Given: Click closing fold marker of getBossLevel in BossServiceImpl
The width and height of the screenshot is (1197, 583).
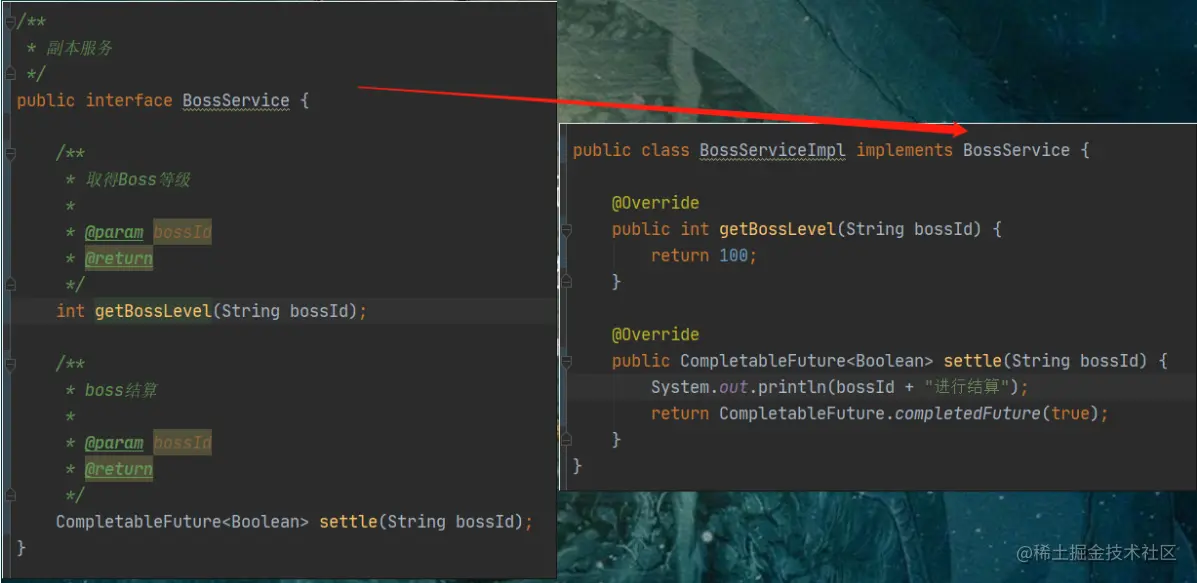Looking at the screenshot, I should (x=566, y=282).
